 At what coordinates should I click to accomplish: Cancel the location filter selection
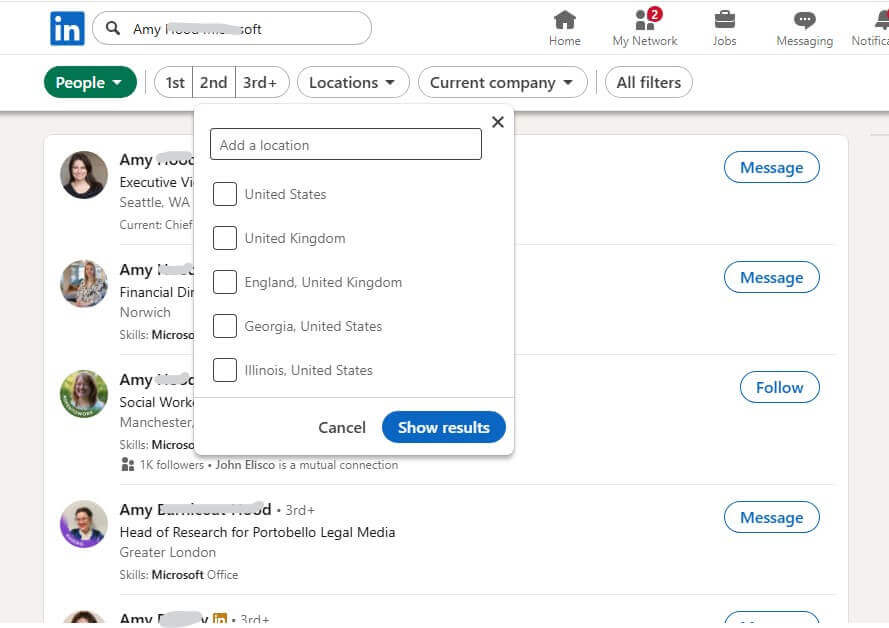342,427
